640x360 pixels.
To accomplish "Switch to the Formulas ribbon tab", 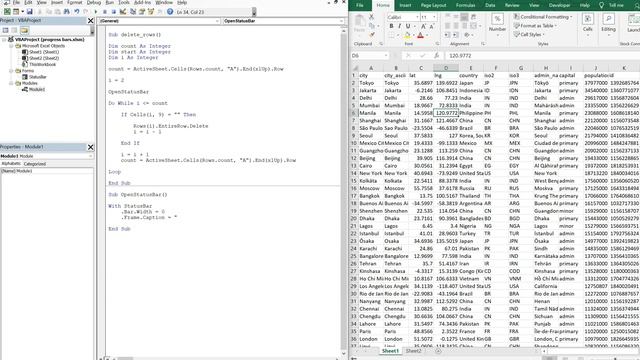I will pyautogui.click(x=465, y=5).
